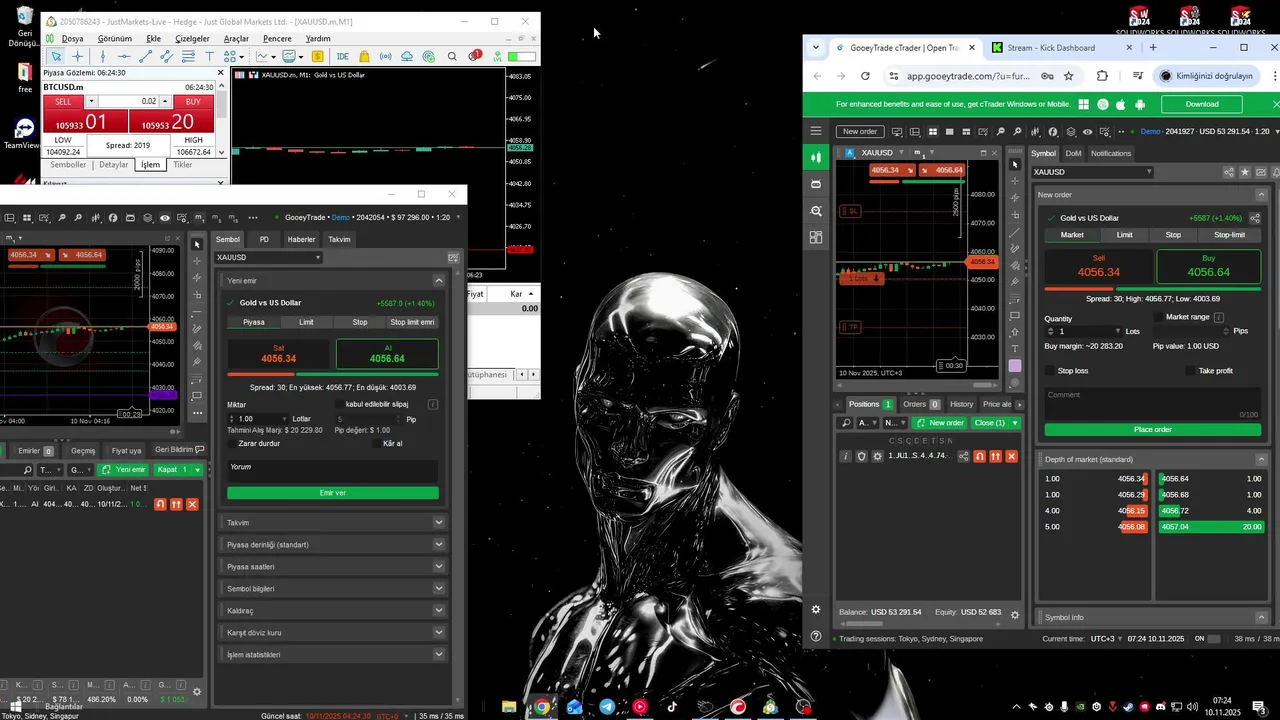Toggle the ON switch in web cTrader status bar
1280x720 pixels.
(x=1214, y=639)
